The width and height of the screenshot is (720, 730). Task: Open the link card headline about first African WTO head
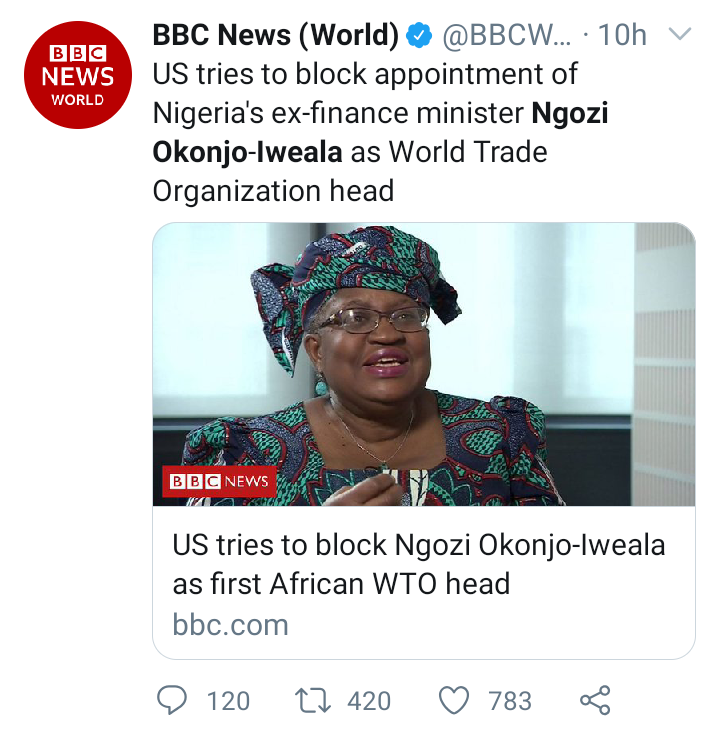[x=418, y=564]
